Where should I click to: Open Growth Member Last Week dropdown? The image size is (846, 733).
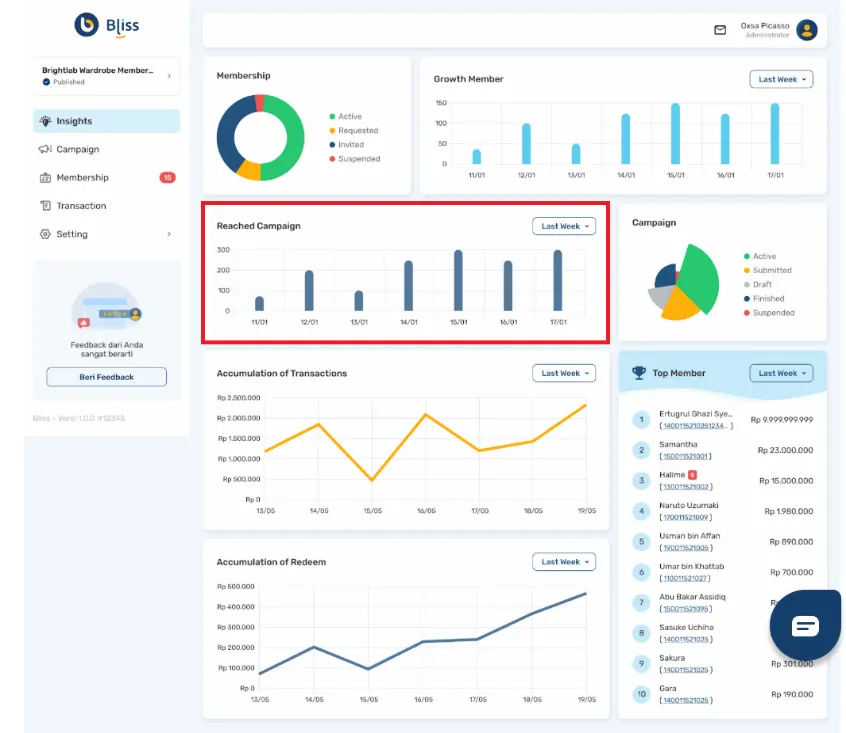point(781,79)
